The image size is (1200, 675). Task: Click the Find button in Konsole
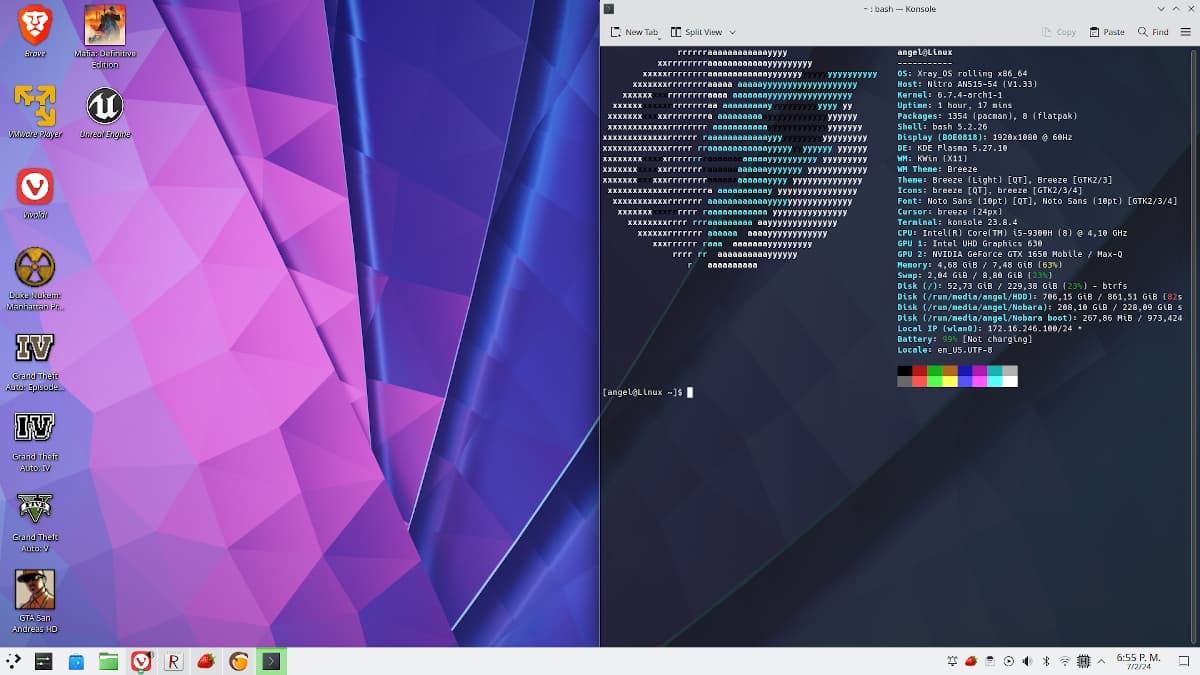[1153, 32]
